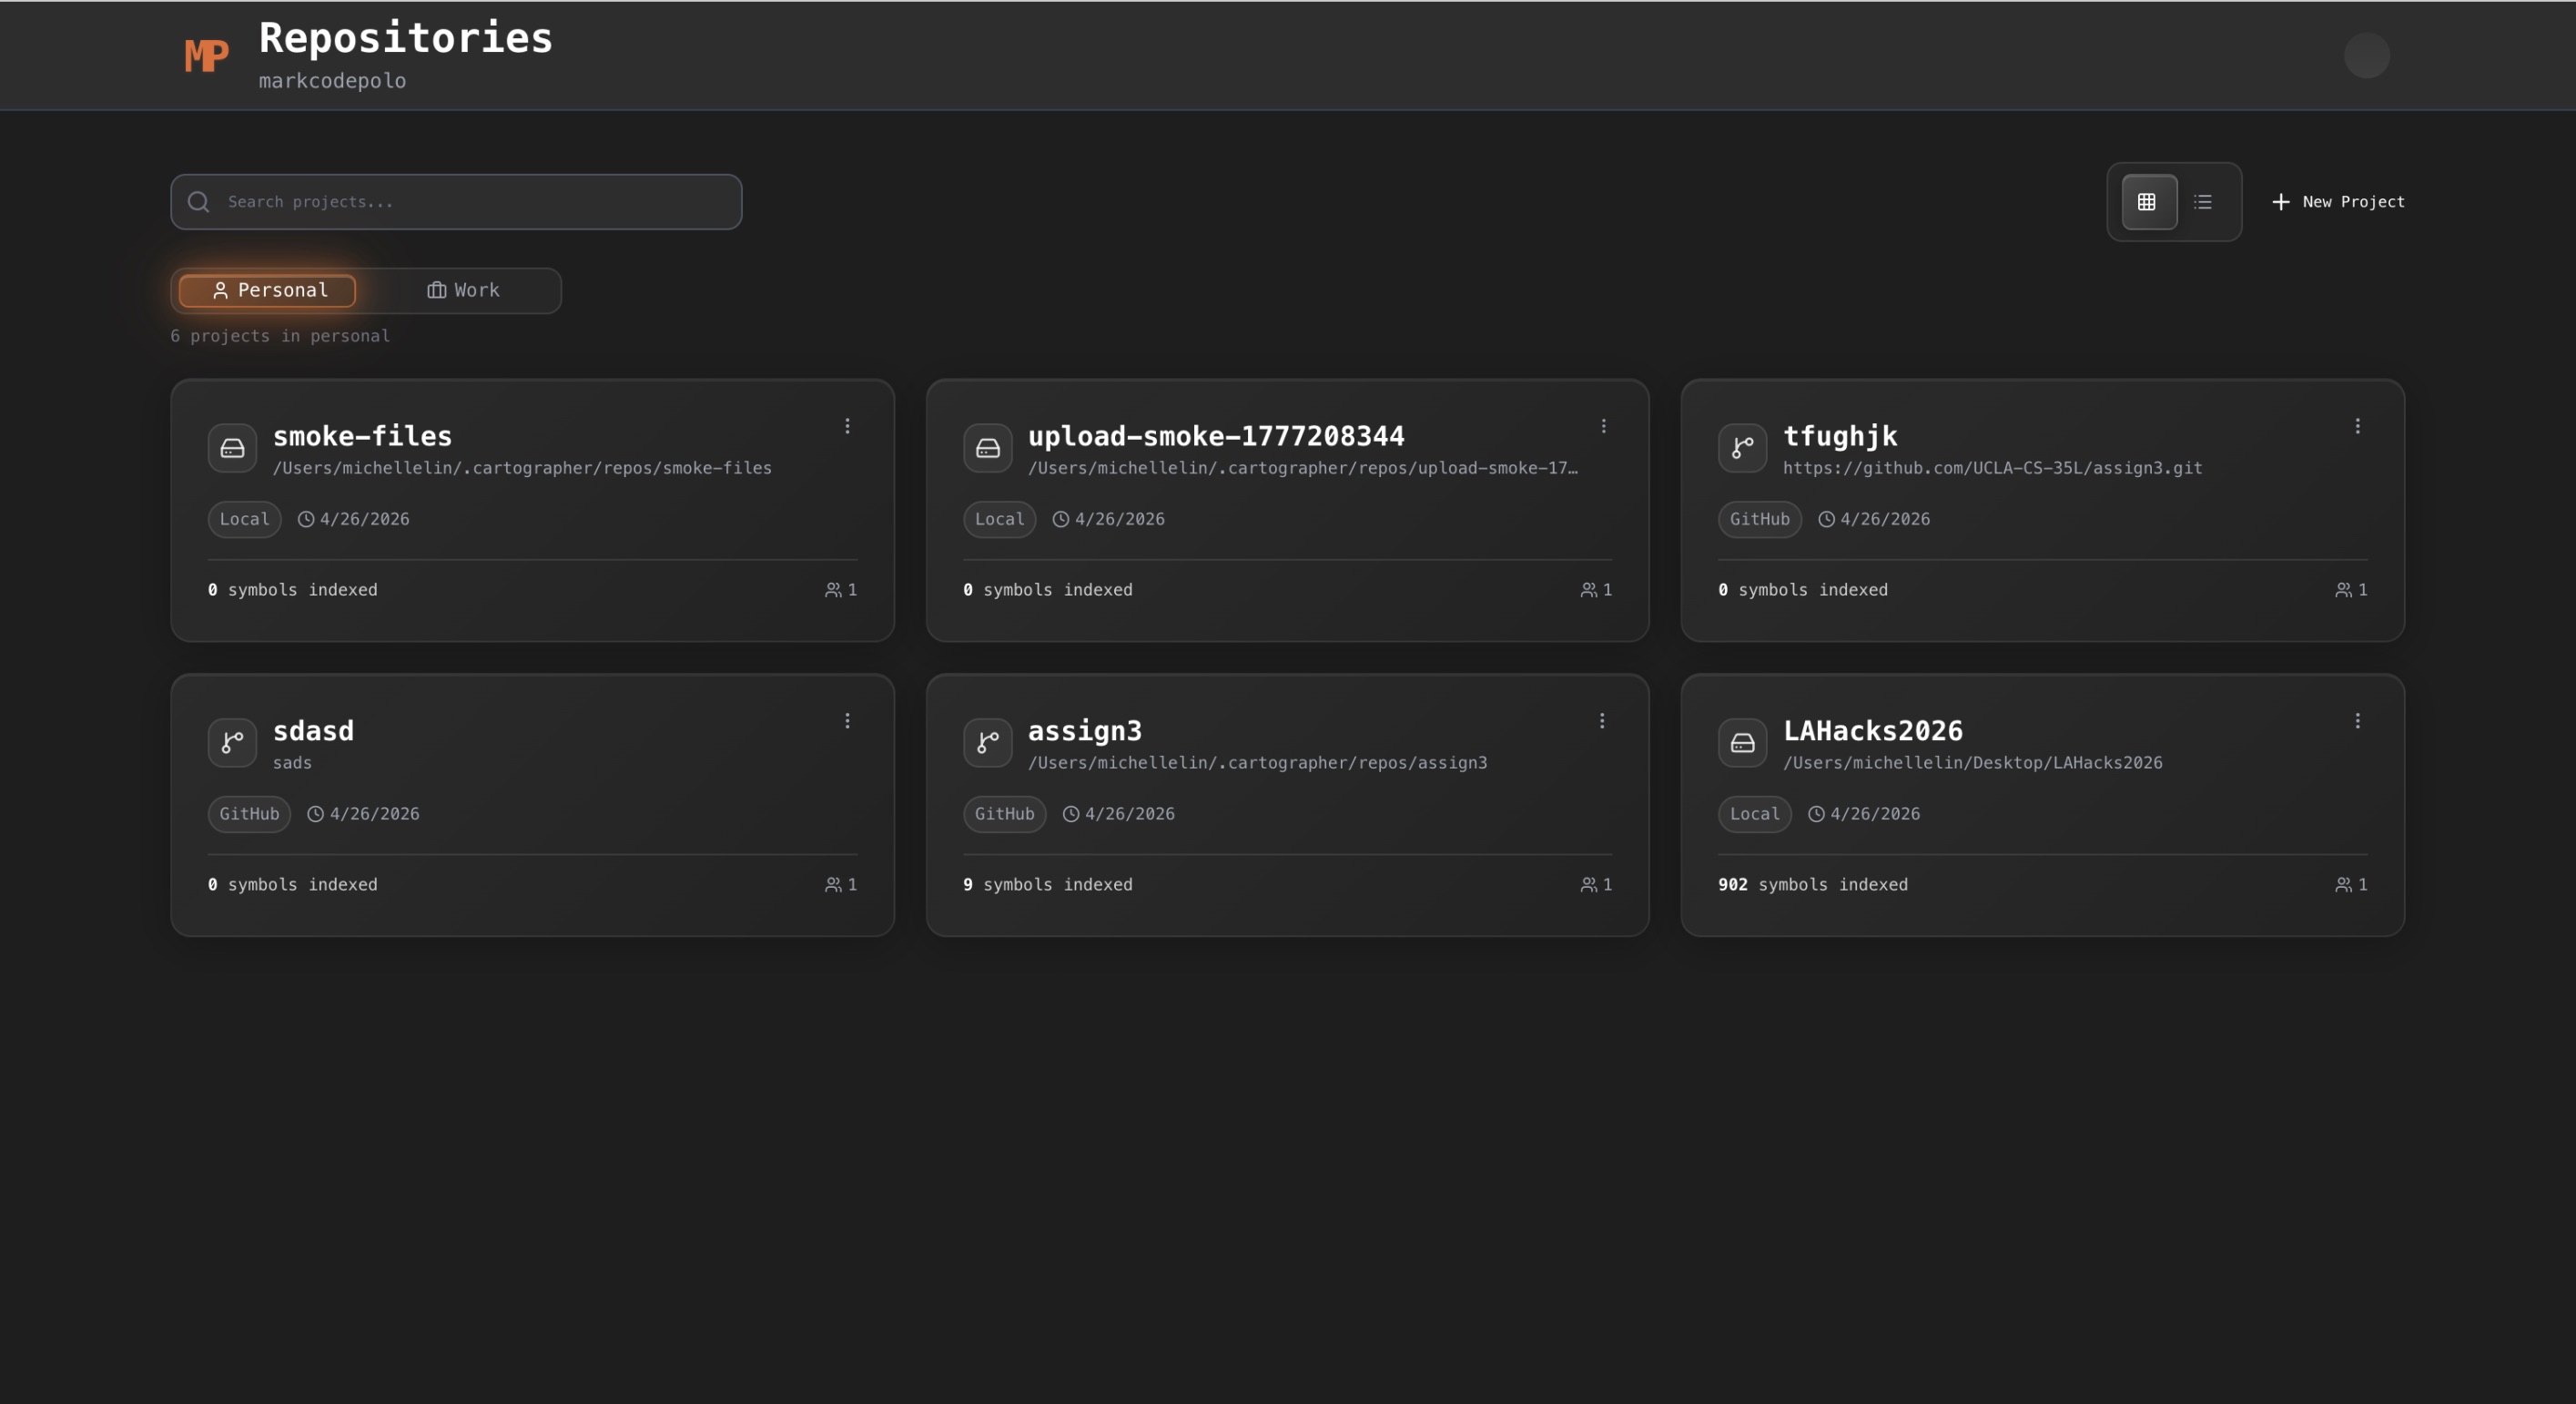2576x1404 pixels.
Task: Focus the Search projects input field
Action: 470,202
